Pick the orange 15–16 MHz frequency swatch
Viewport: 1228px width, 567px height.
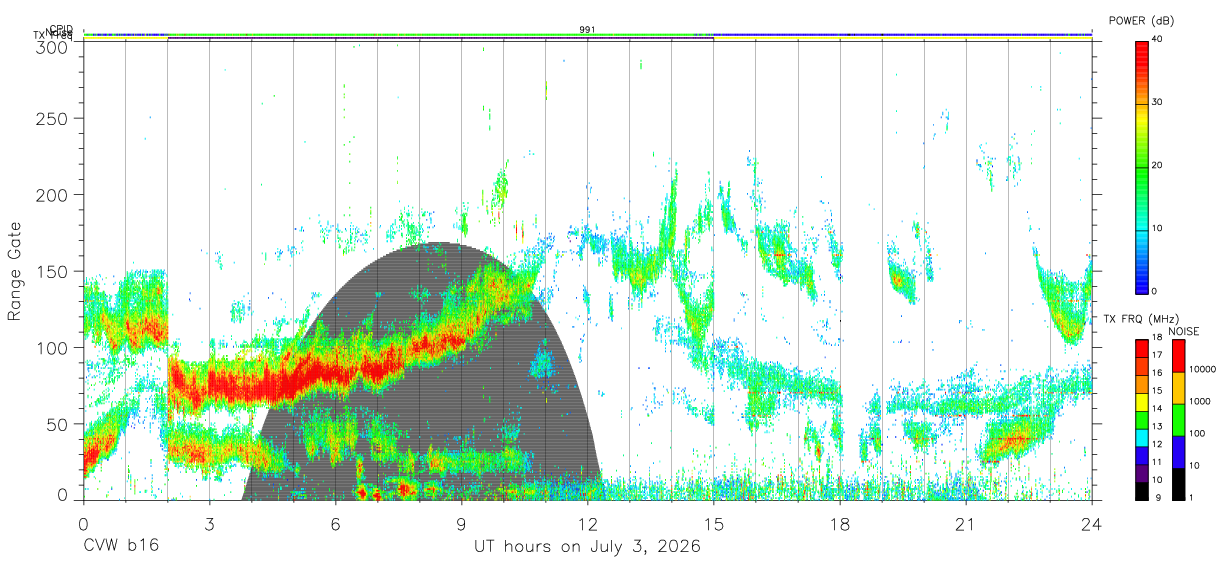(x=1141, y=384)
